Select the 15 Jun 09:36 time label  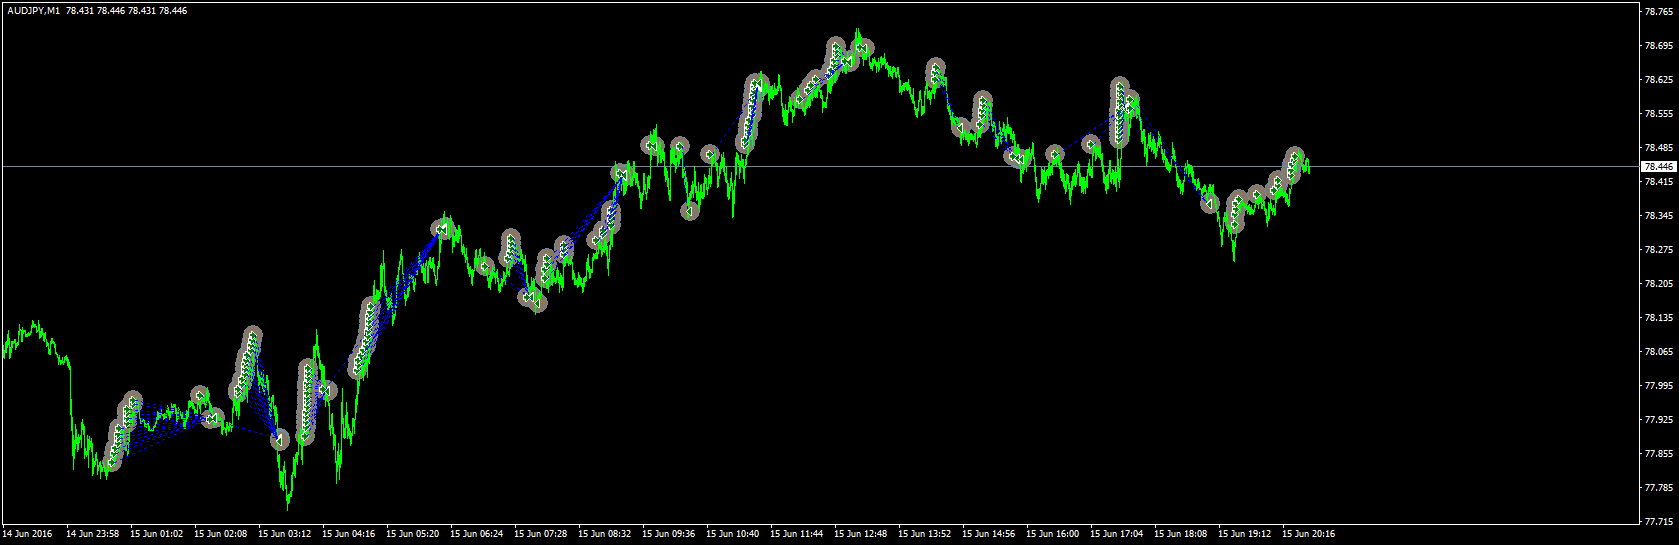pyautogui.click(x=668, y=534)
